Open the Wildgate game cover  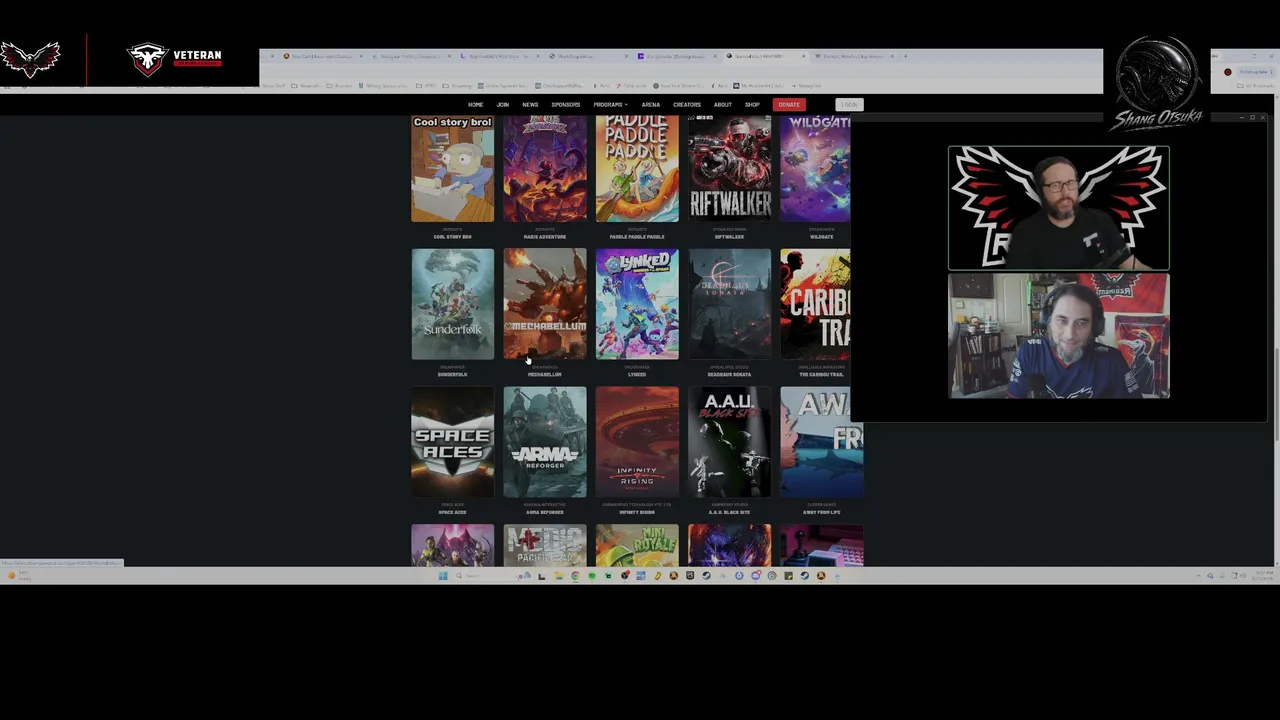point(815,168)
